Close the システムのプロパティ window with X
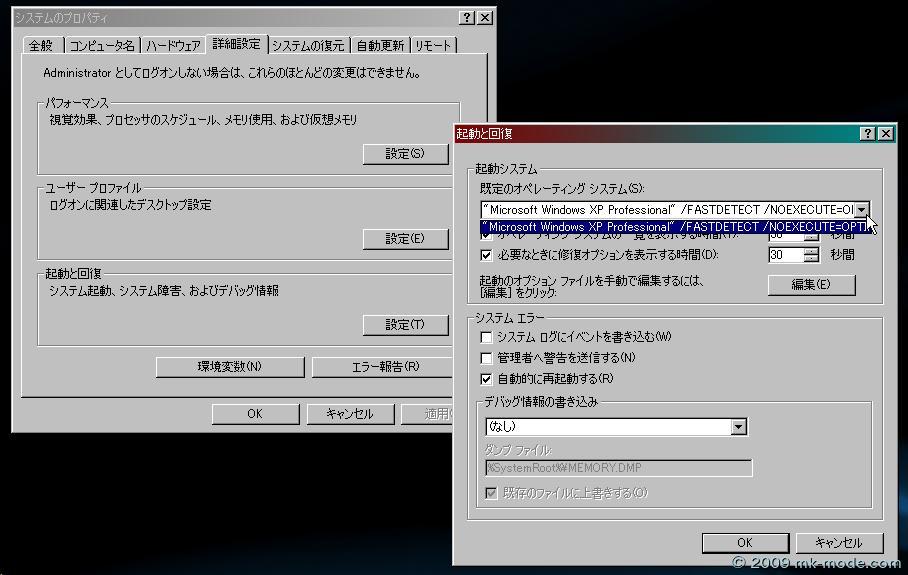Image resolution: width=908 pixels, height=575 pixels. (485, 18)
